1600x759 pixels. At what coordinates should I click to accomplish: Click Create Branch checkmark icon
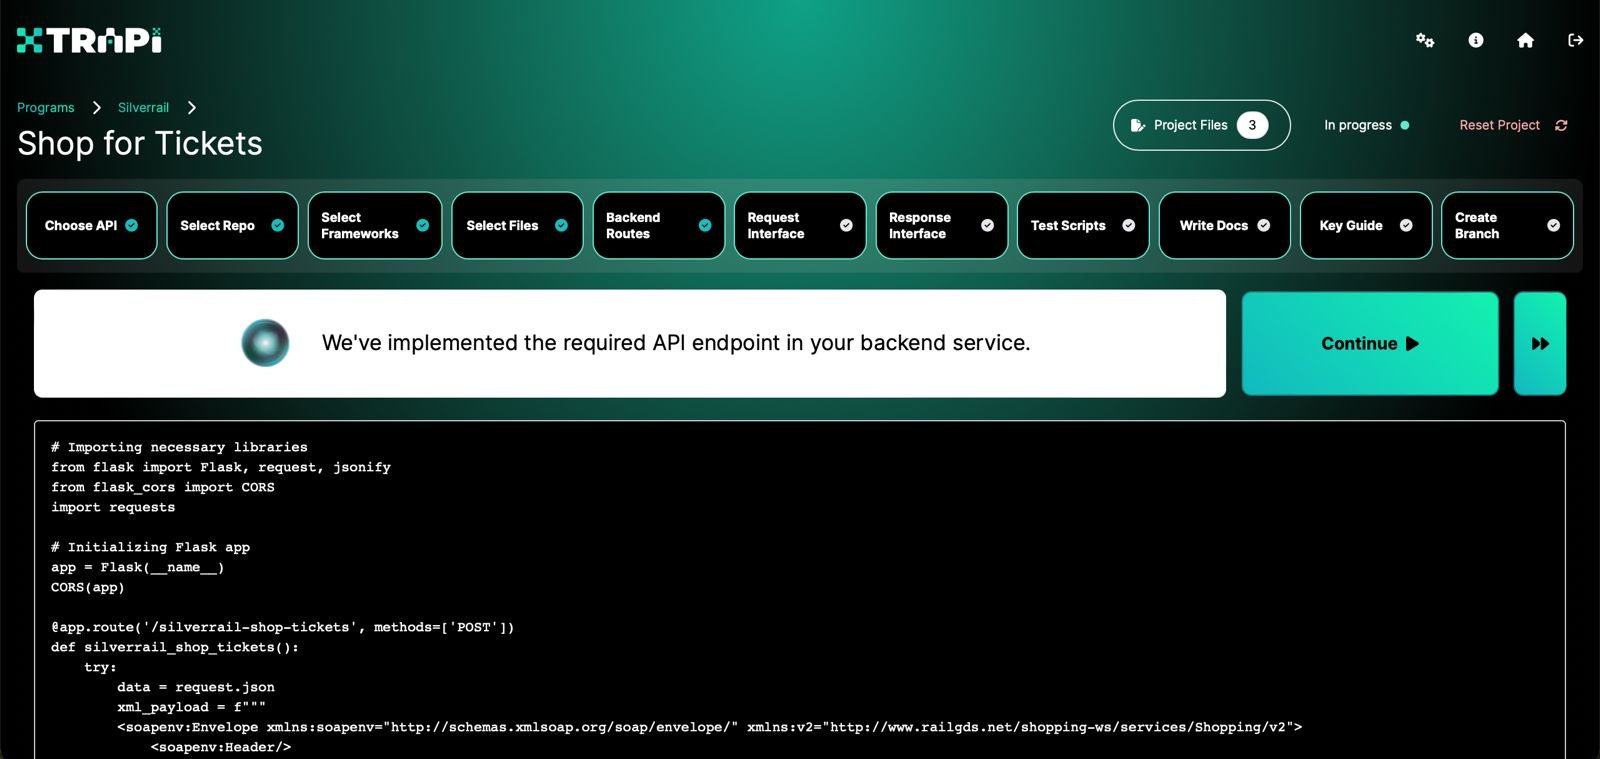(x=1553, y=225)
